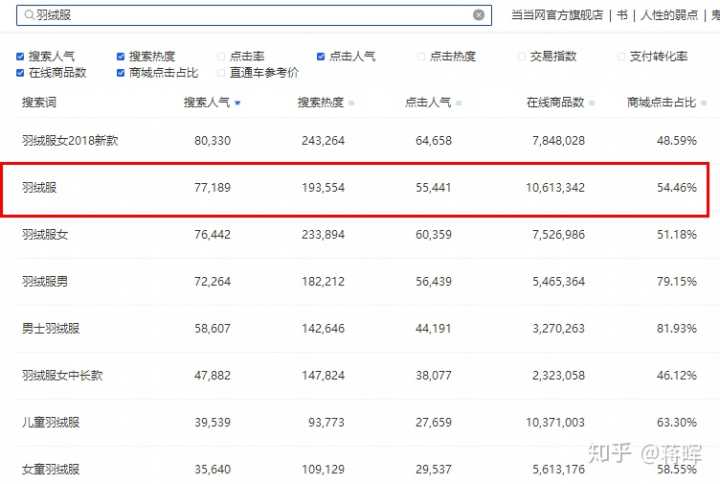Uncheck the 在线商品数 checkbox

[20, 73]
